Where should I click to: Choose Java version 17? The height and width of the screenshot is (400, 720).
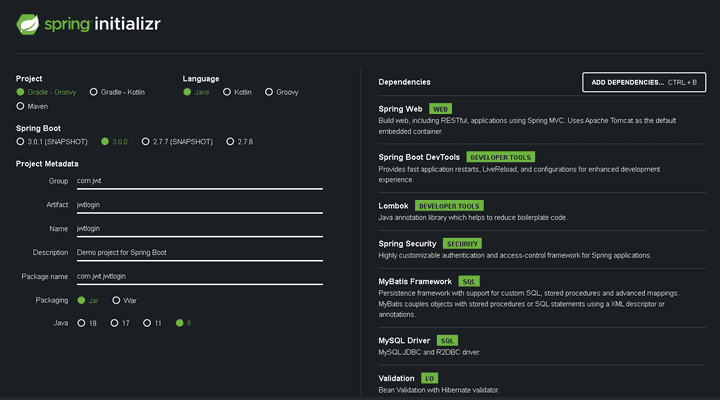coord(114,323)
